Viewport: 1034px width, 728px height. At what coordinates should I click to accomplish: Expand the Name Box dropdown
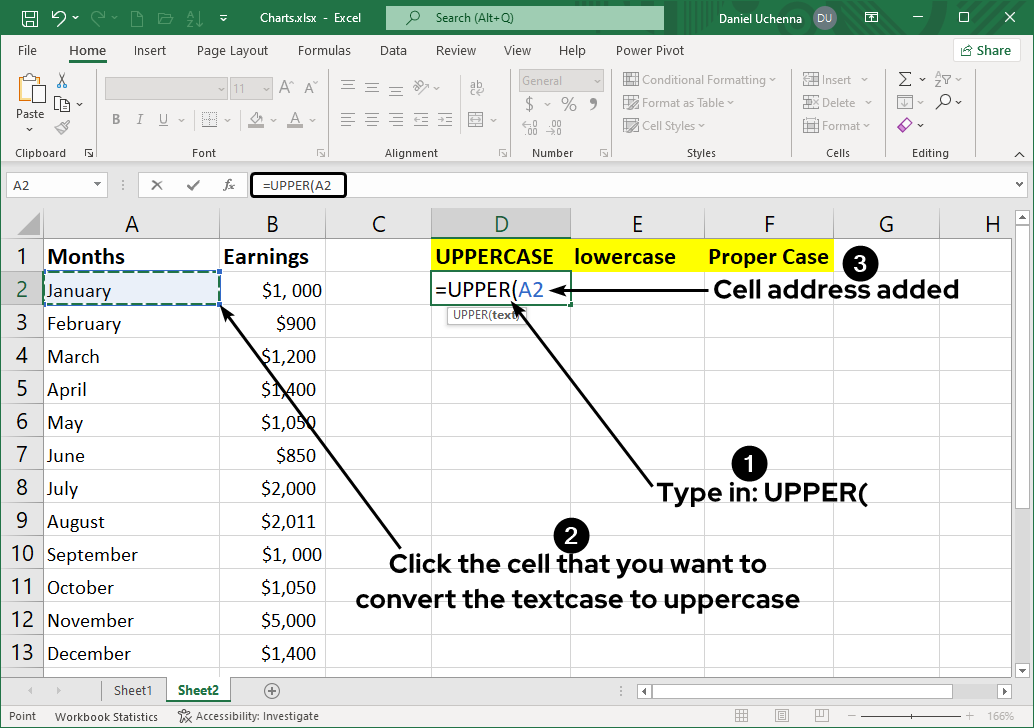tap(97, 185)
